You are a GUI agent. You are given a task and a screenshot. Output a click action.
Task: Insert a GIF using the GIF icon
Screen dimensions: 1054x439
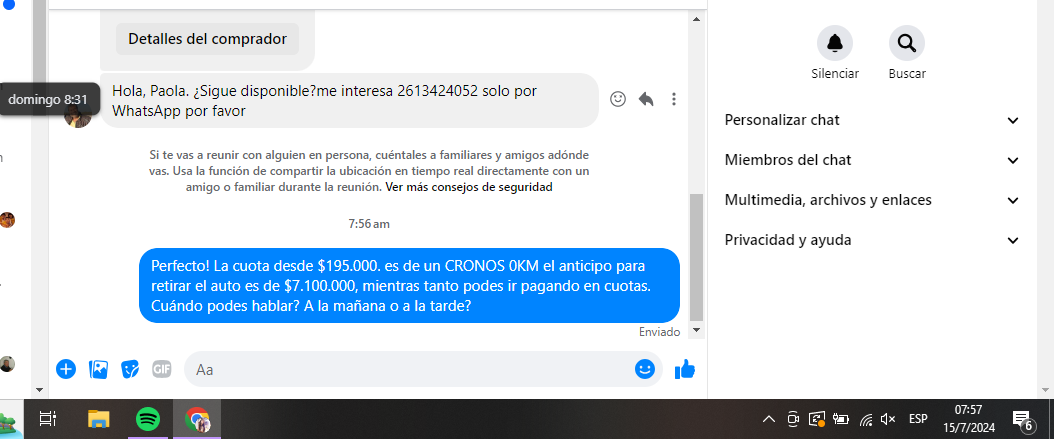click(161, 369)
